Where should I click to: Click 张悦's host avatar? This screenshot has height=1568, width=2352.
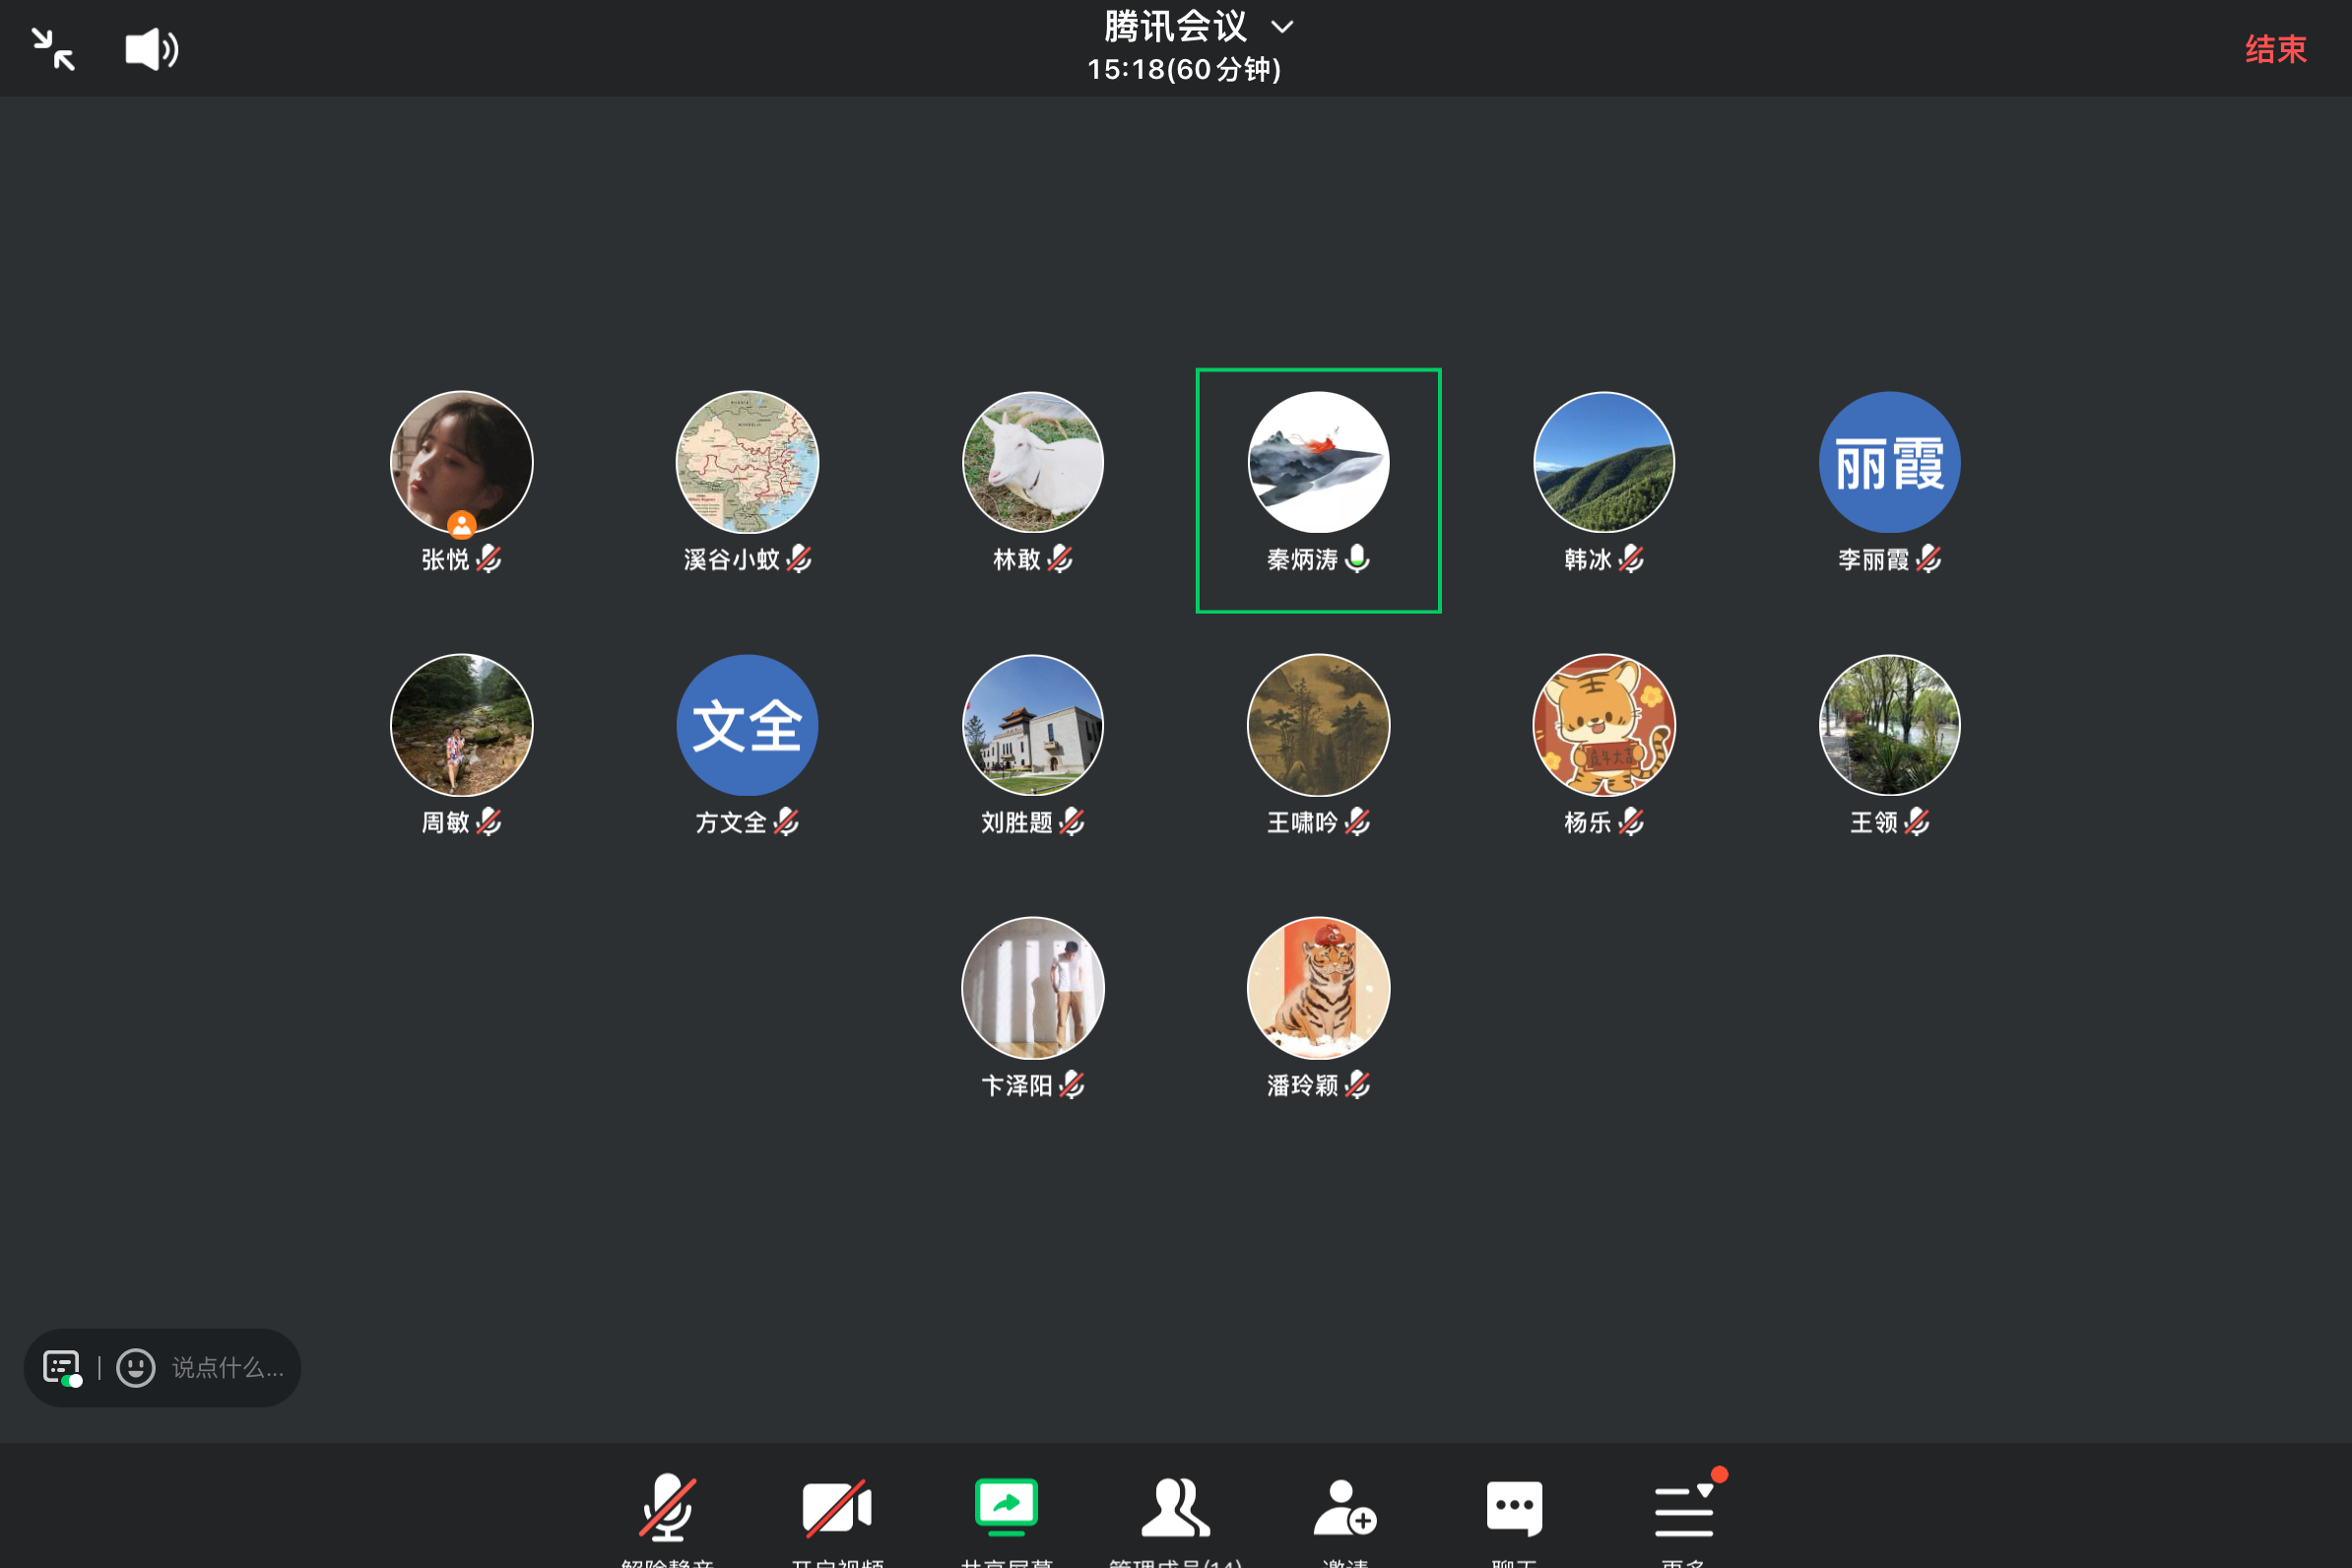click(x=461, y=462)
